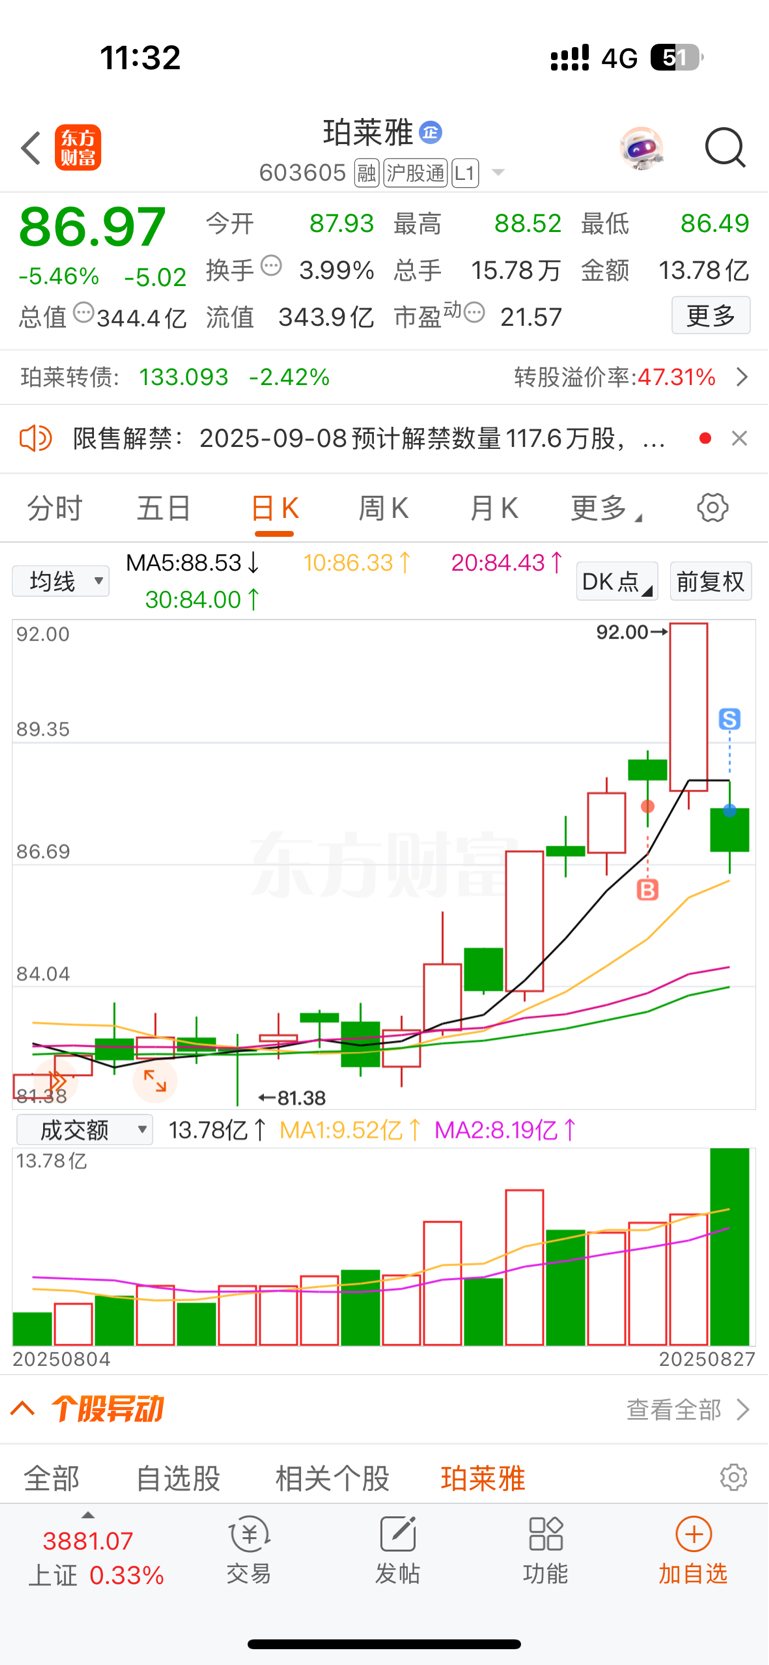Tap the verified badge beside 珀莱雅 title
This screenshot has height=1665, width=769.
pos(431,132)
